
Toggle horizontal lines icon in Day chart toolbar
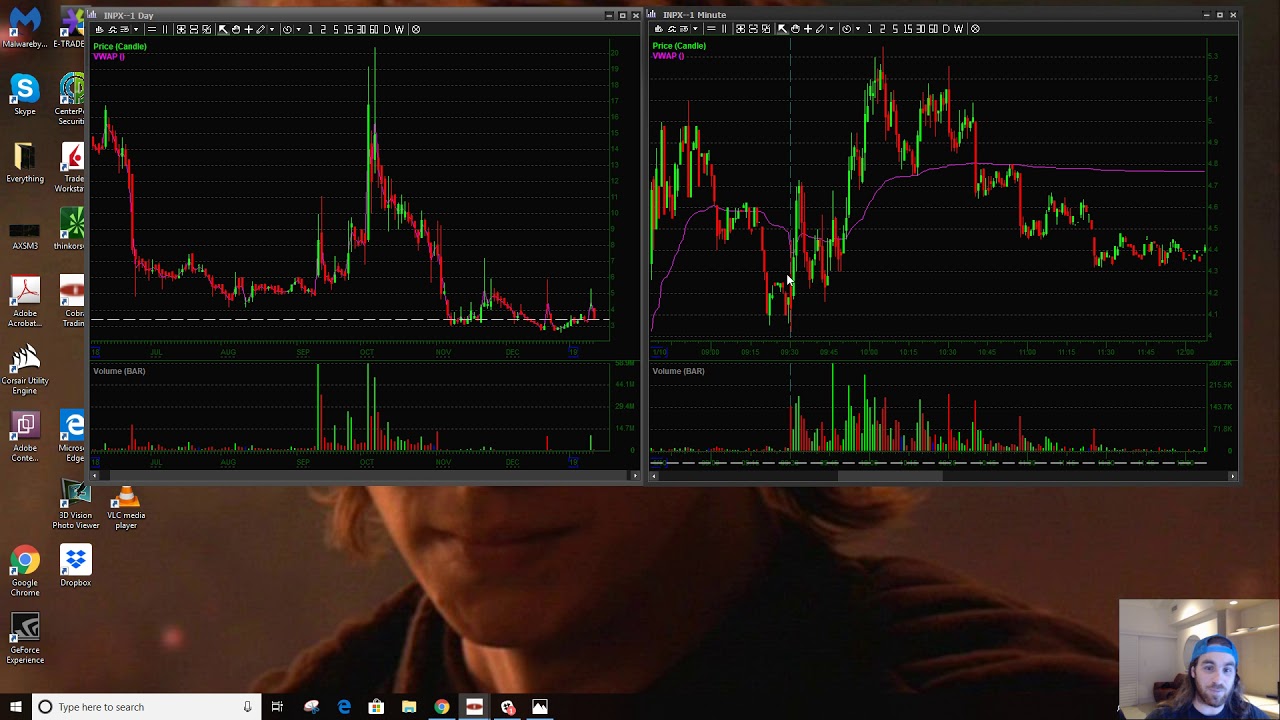tap(152, 29)
